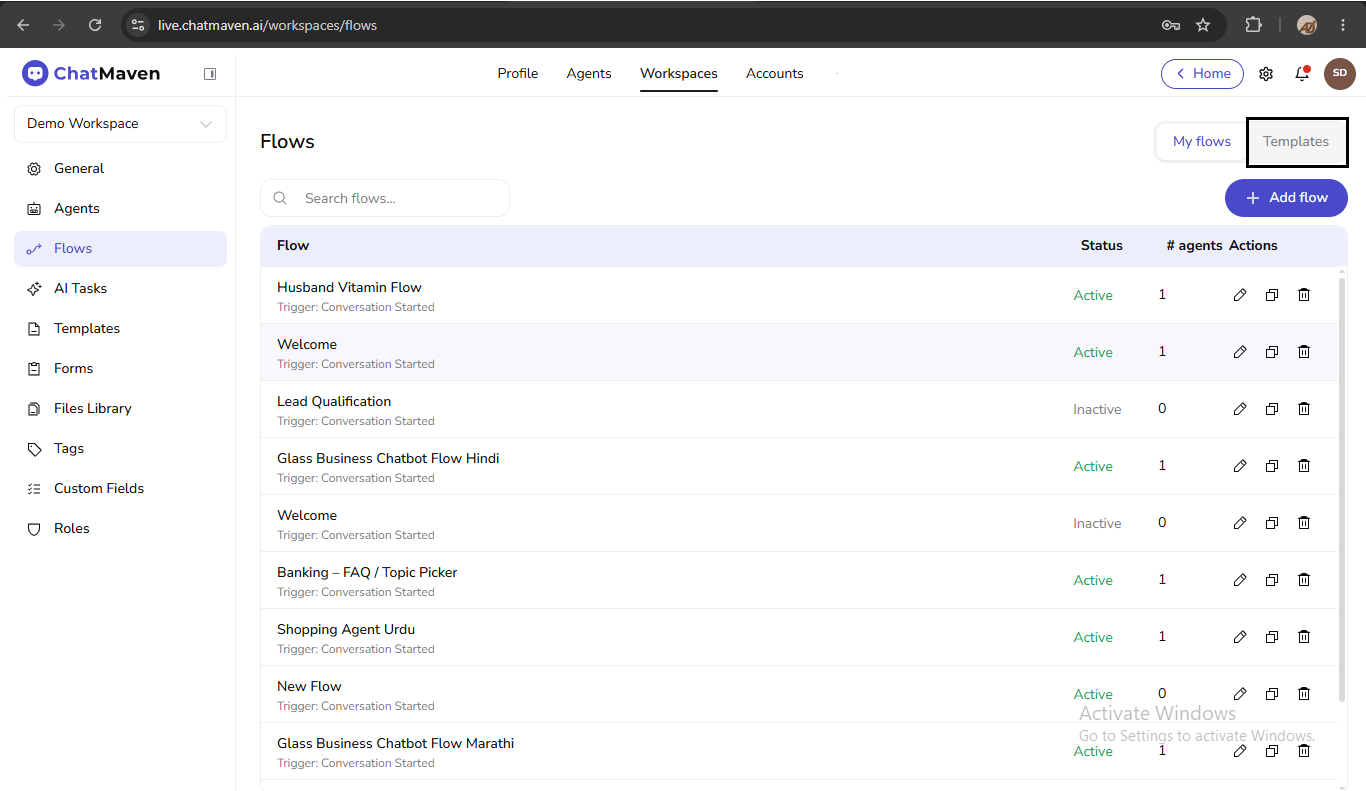Open Agents in the sidebar

point(120,209)
